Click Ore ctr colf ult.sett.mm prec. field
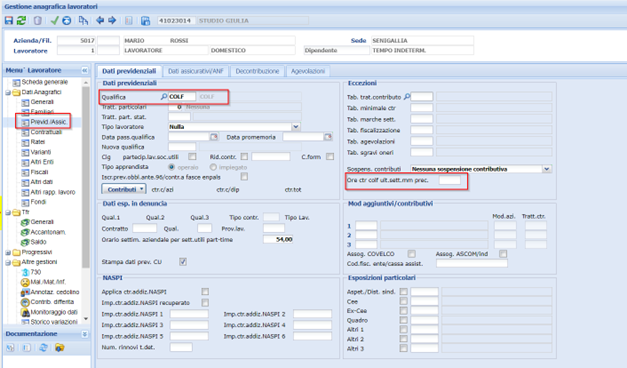 [x=449, y=180]
